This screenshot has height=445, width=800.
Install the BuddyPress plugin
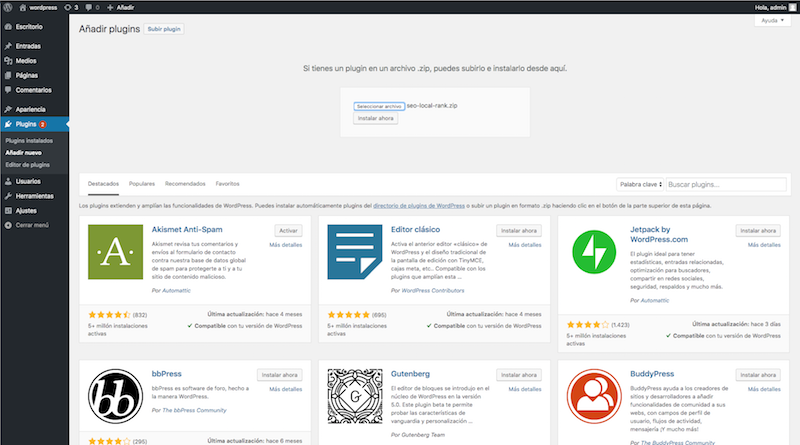[758, 375]
